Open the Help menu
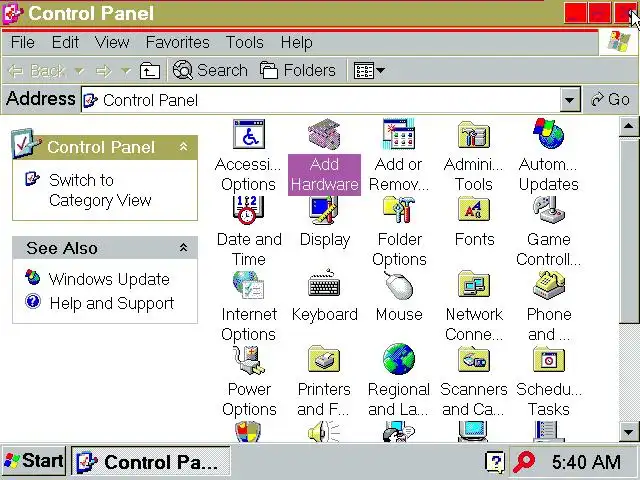The height and width of the screenshot is (480, 640). click(297, 42)
